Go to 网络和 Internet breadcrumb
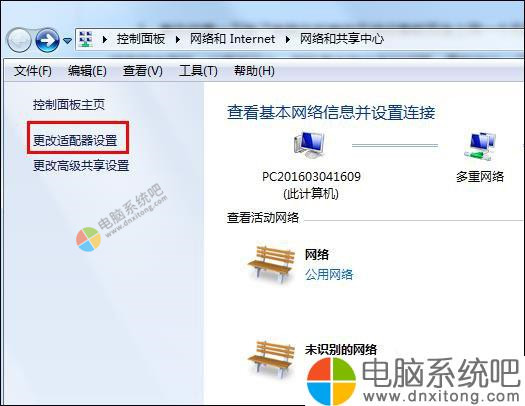 point(232,39)
